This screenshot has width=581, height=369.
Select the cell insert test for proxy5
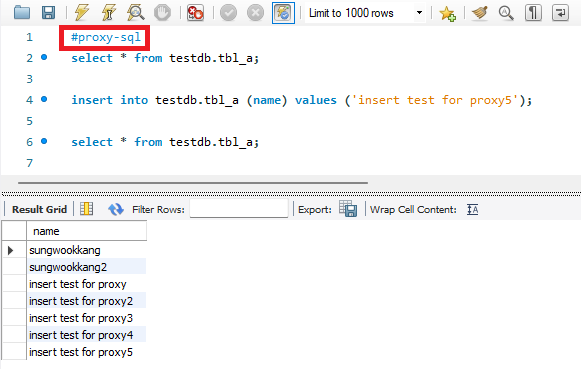tap(87, 352)
